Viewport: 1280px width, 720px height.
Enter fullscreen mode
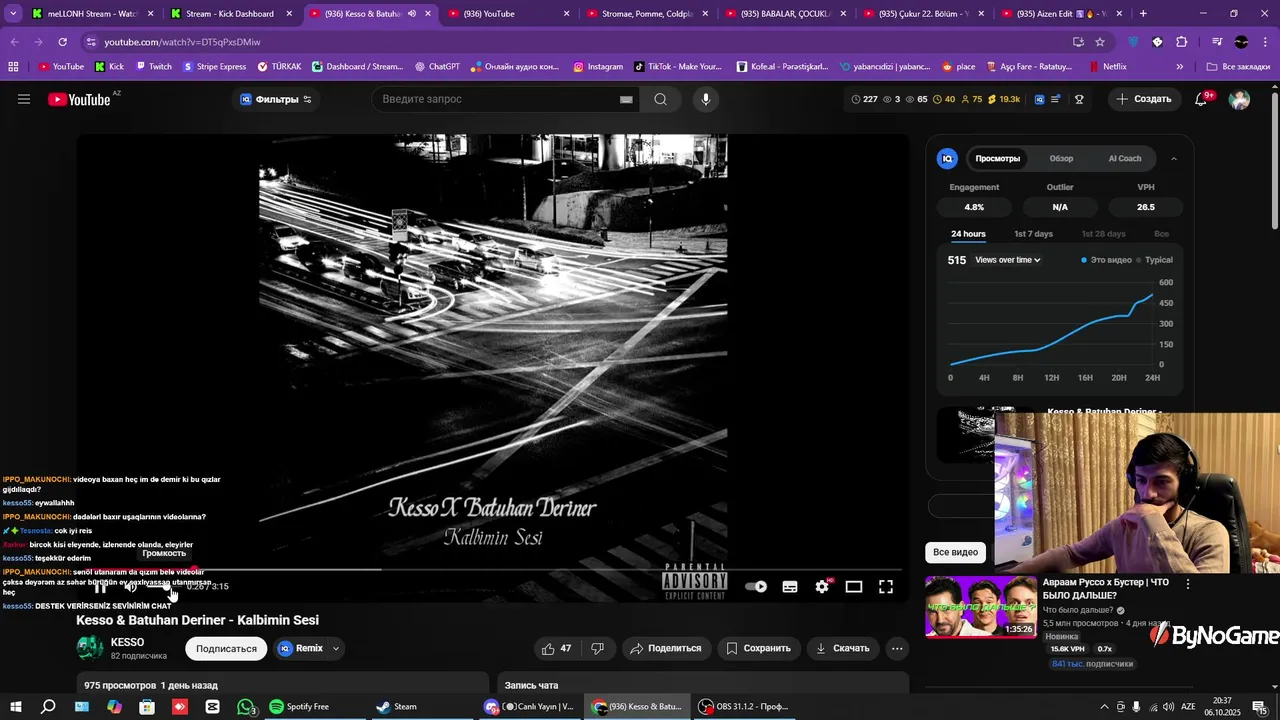tap(886, 587)
